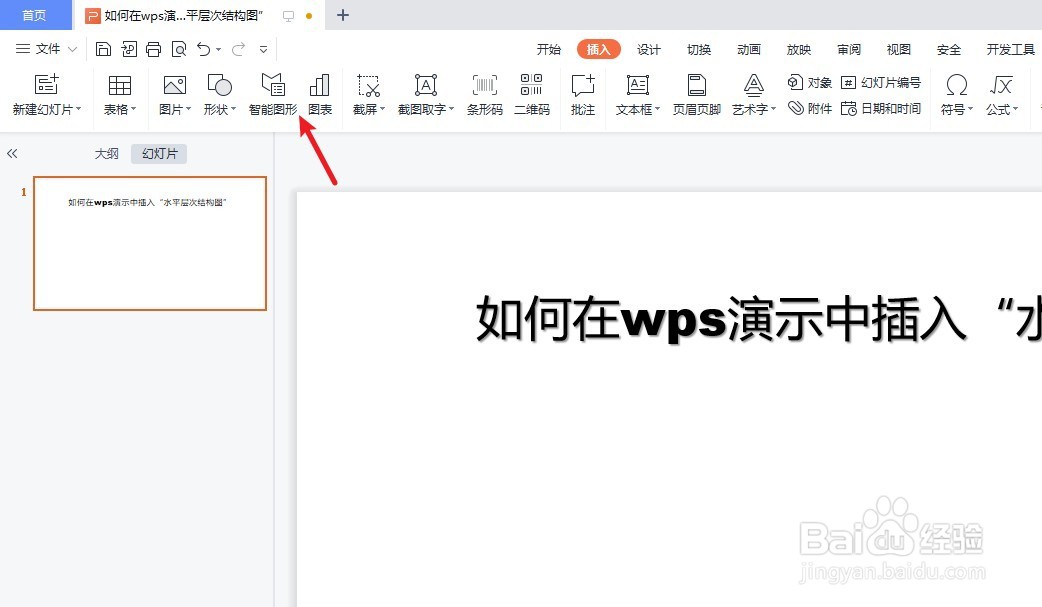The width and height of the screenshot is (1042, 607).
Task: Open the quick access toolbar customize dropdown
Action: (263, 49)
